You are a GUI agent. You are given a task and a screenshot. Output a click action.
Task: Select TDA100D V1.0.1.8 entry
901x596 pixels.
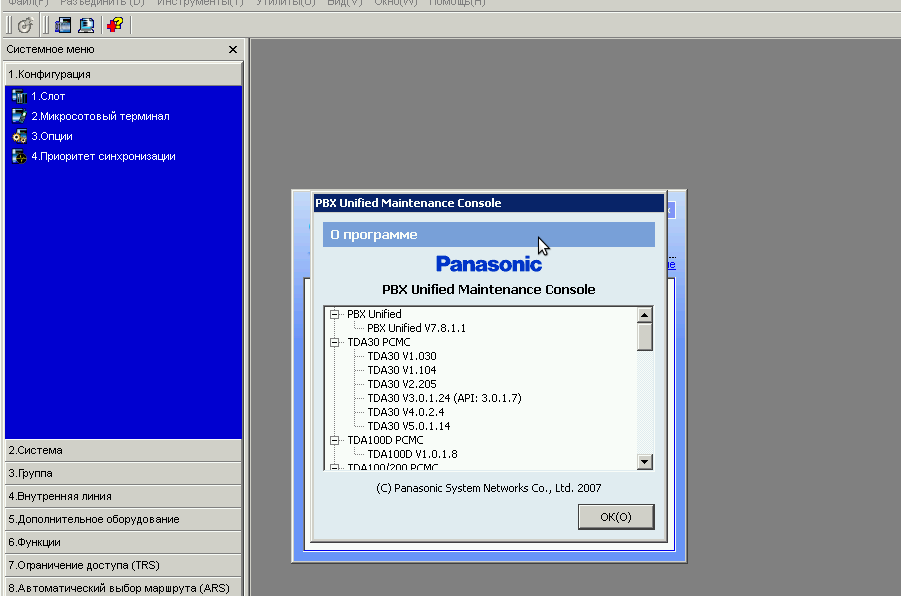coord(413,454)
